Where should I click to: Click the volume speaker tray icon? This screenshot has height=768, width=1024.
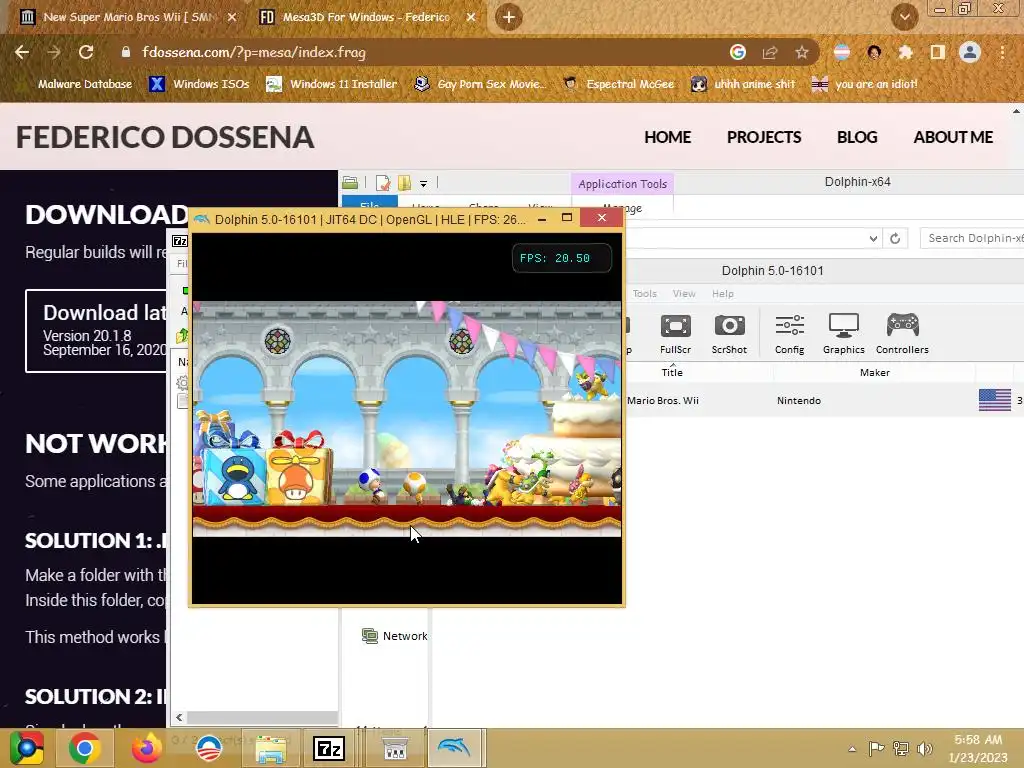click(924, 748)
